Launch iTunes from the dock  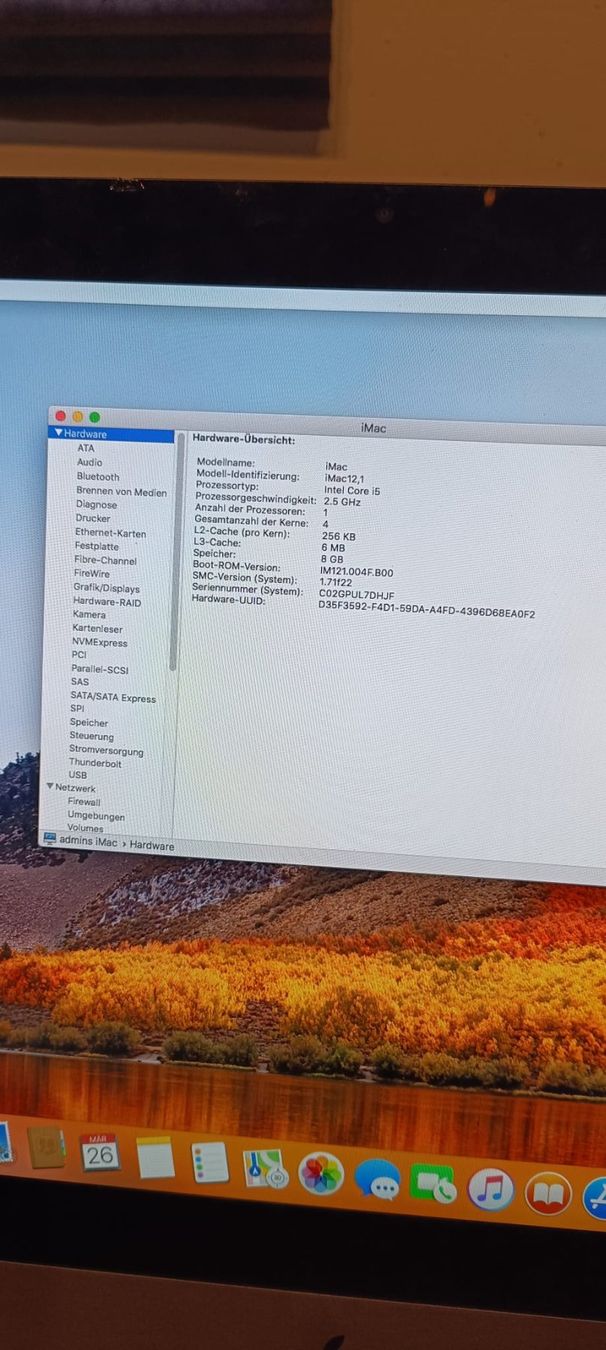491,1190
